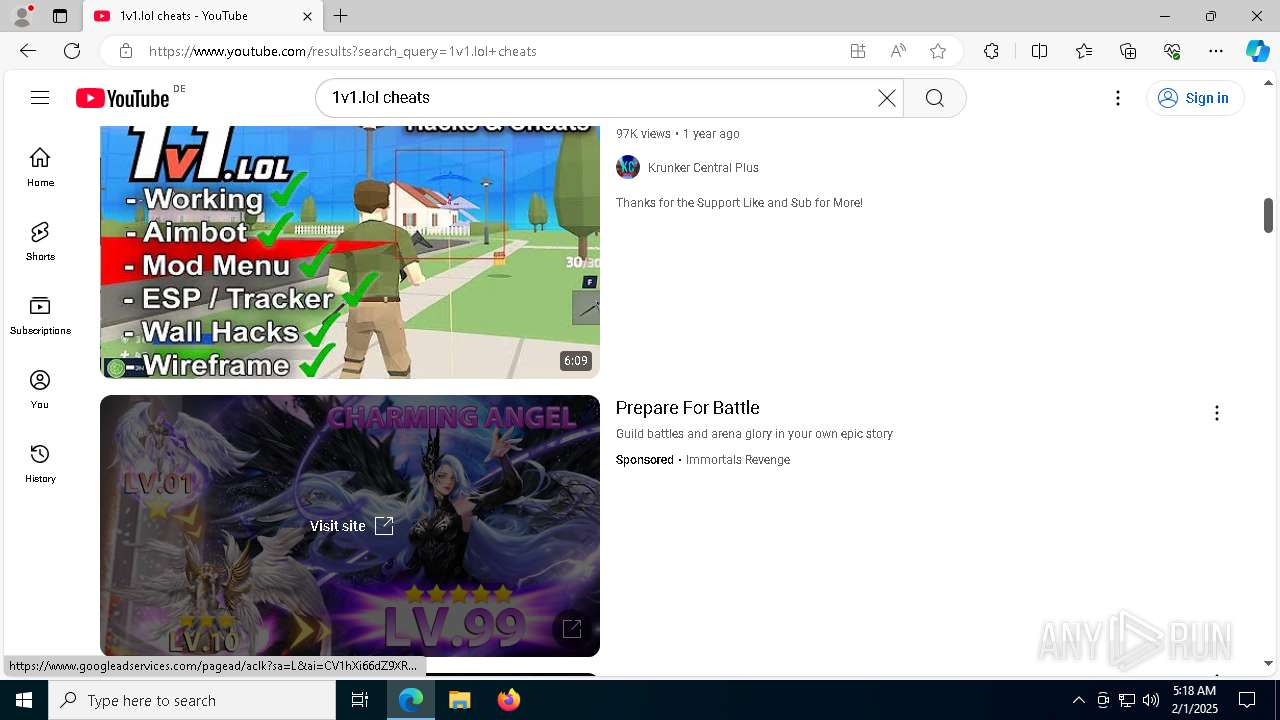1280x720 pixels.
Task: Clear the search query with X
Action: point(887,98)
